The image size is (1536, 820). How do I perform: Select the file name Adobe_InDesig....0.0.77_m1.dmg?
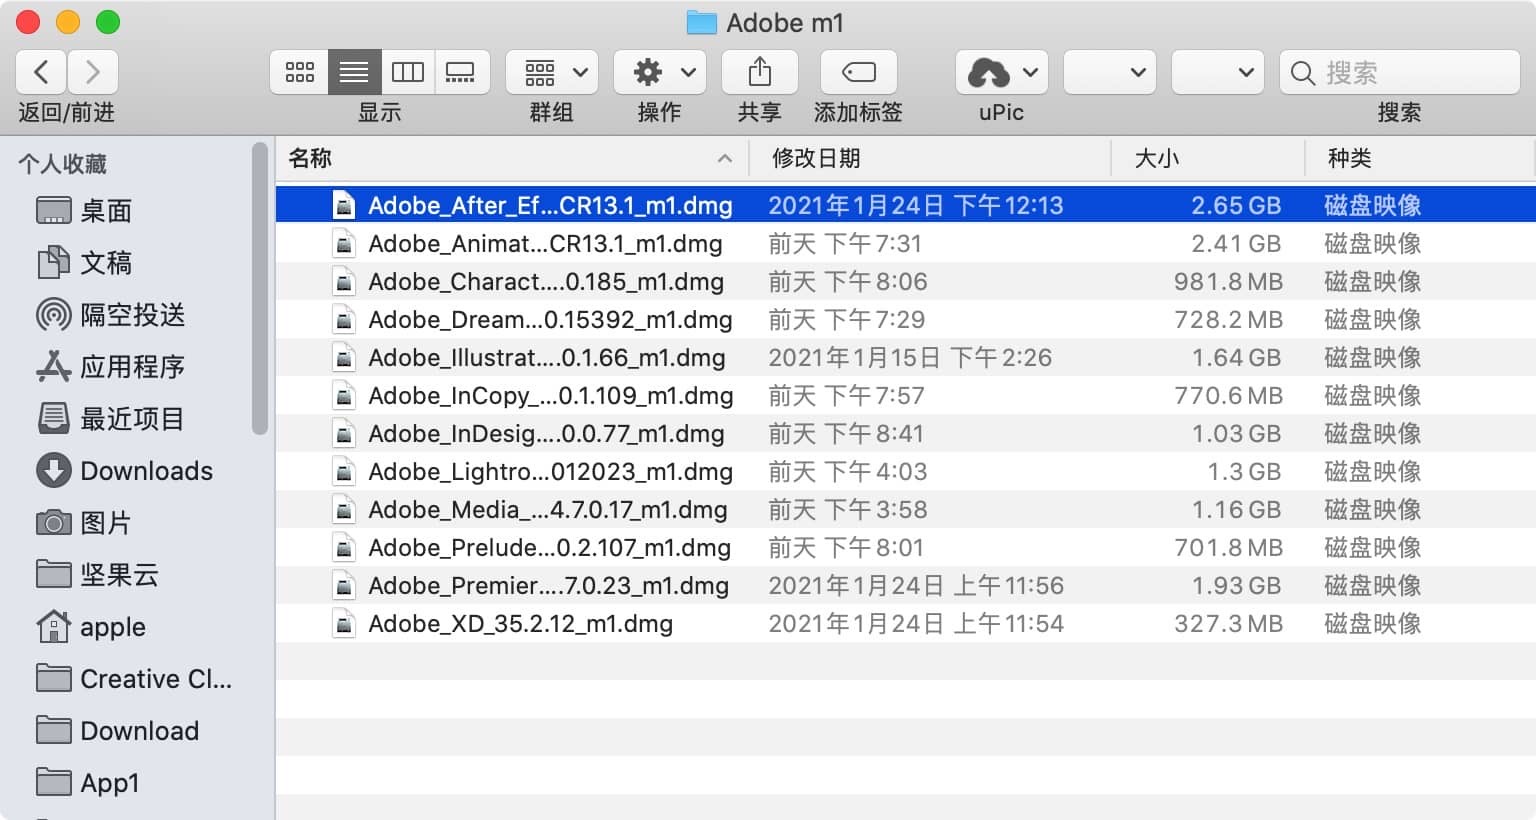pos(546,433)
